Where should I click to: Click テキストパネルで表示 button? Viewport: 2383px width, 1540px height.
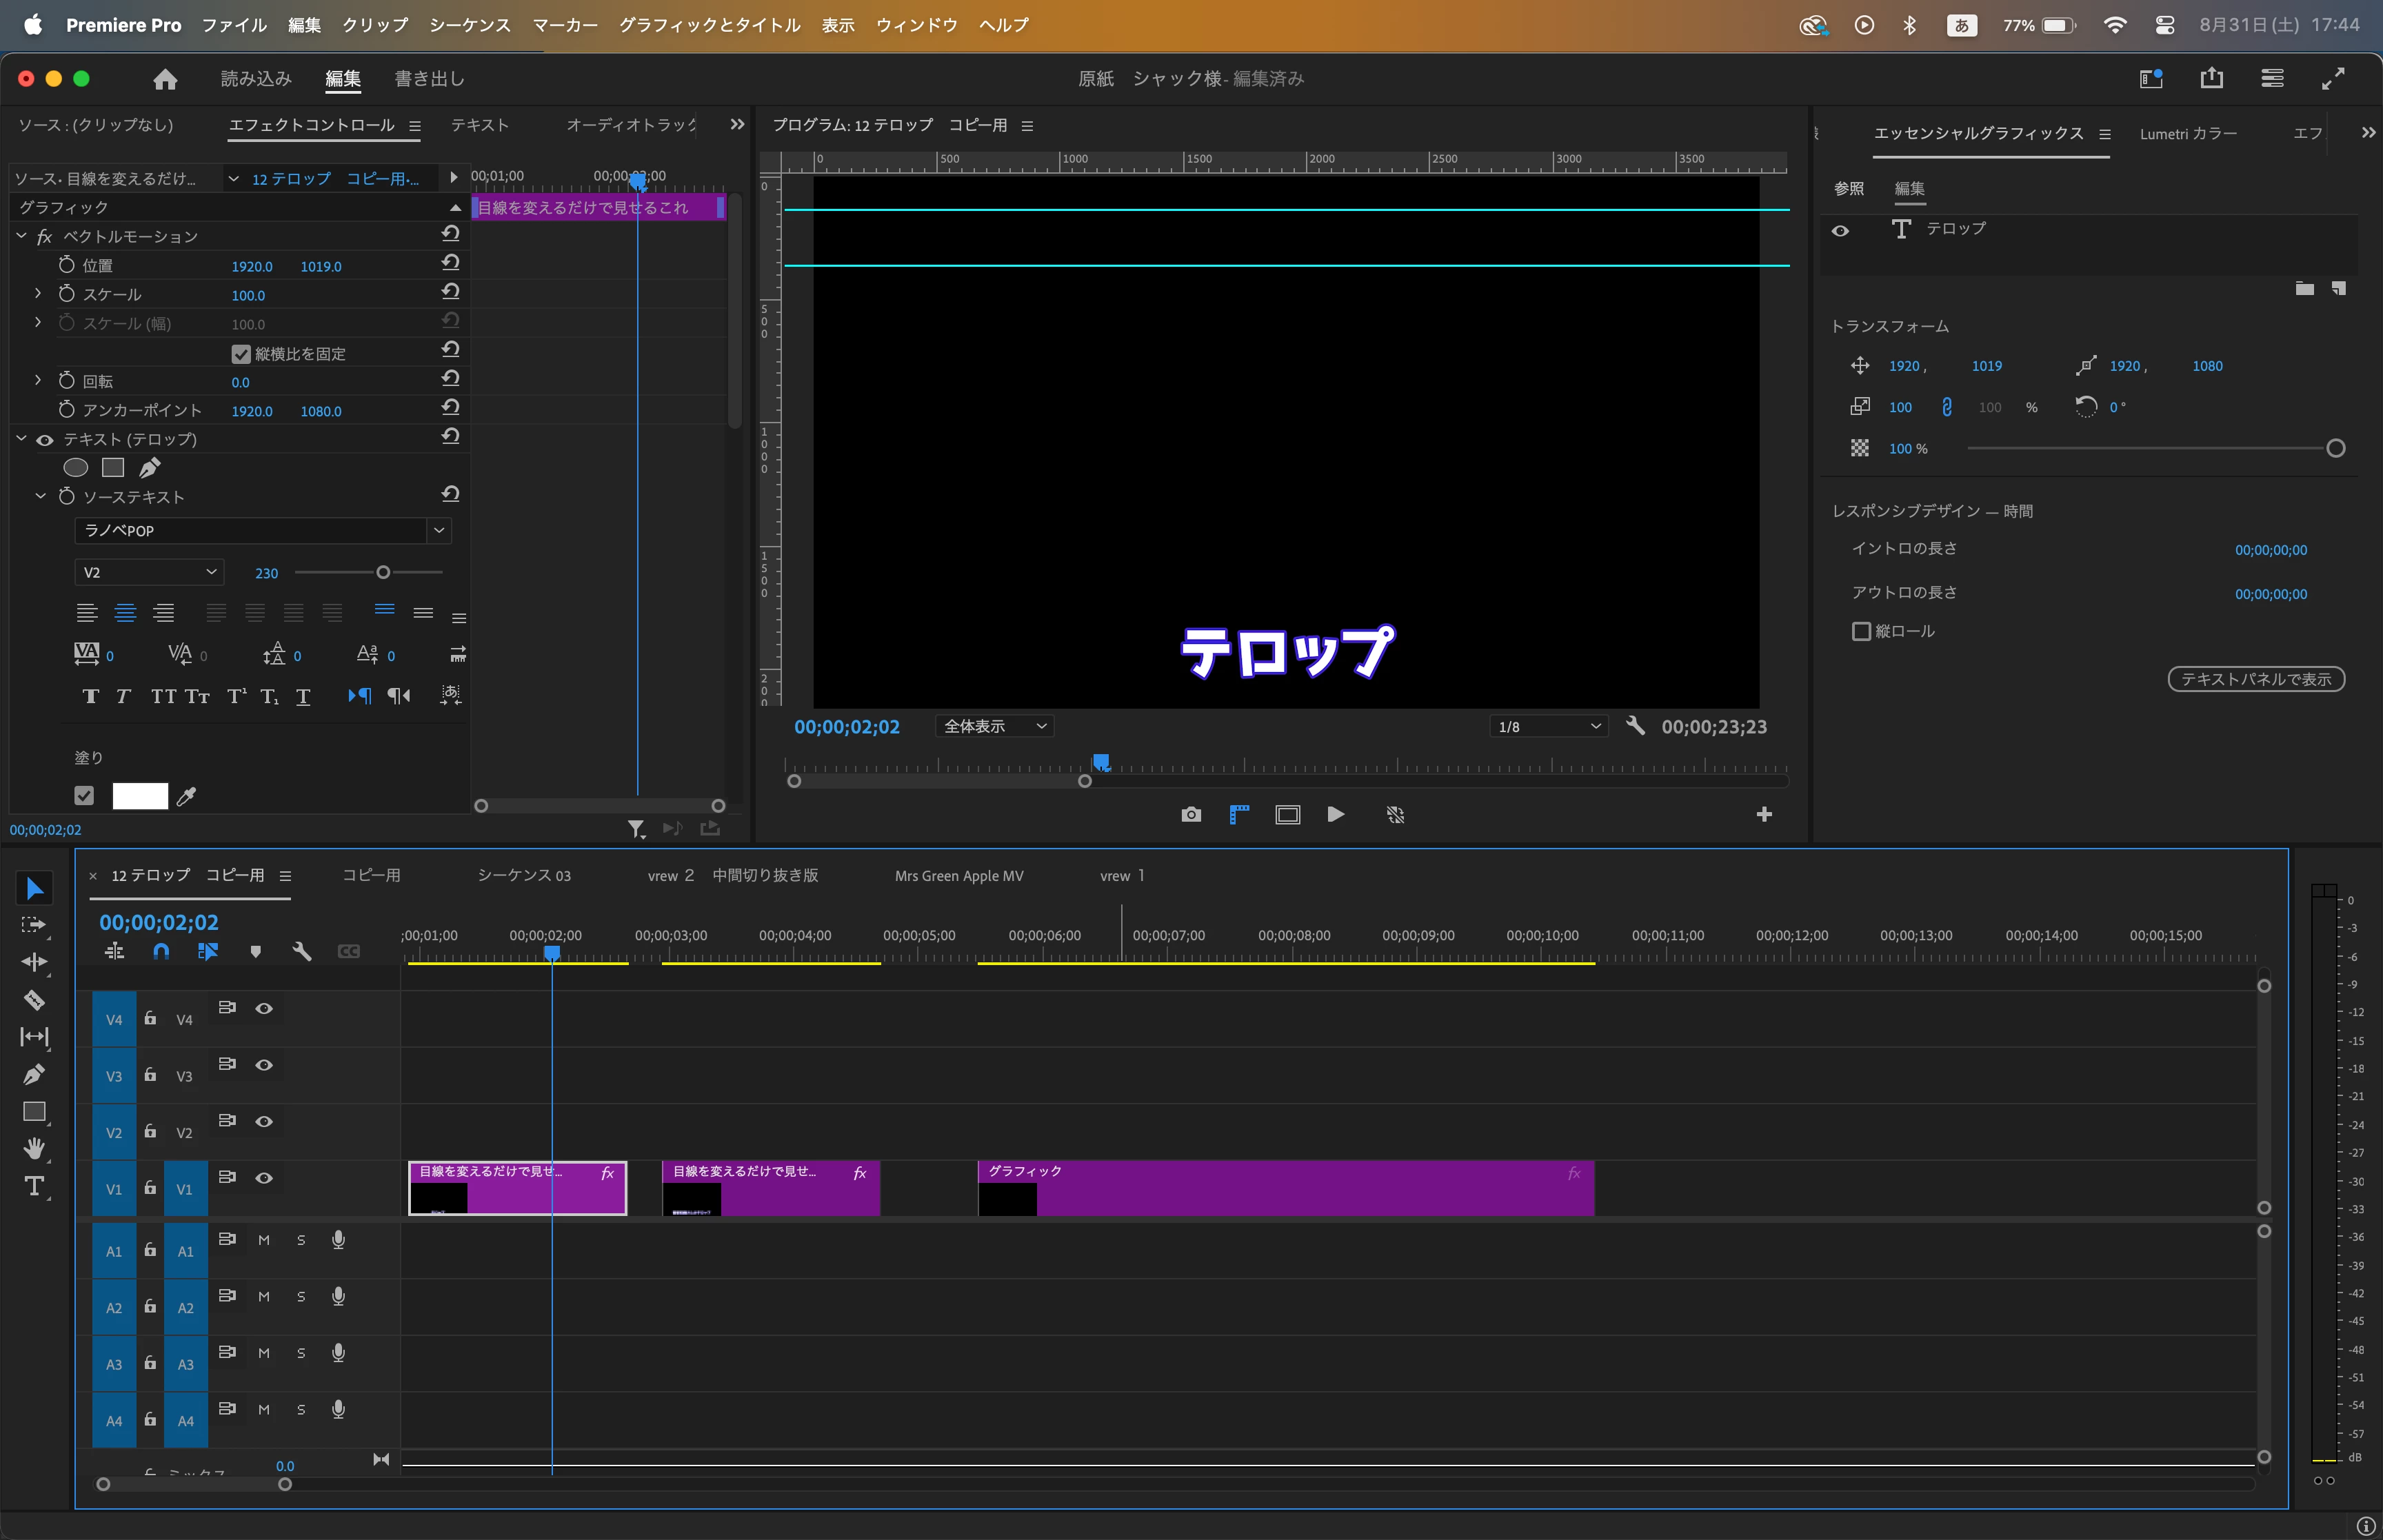tap(2255, 679)
